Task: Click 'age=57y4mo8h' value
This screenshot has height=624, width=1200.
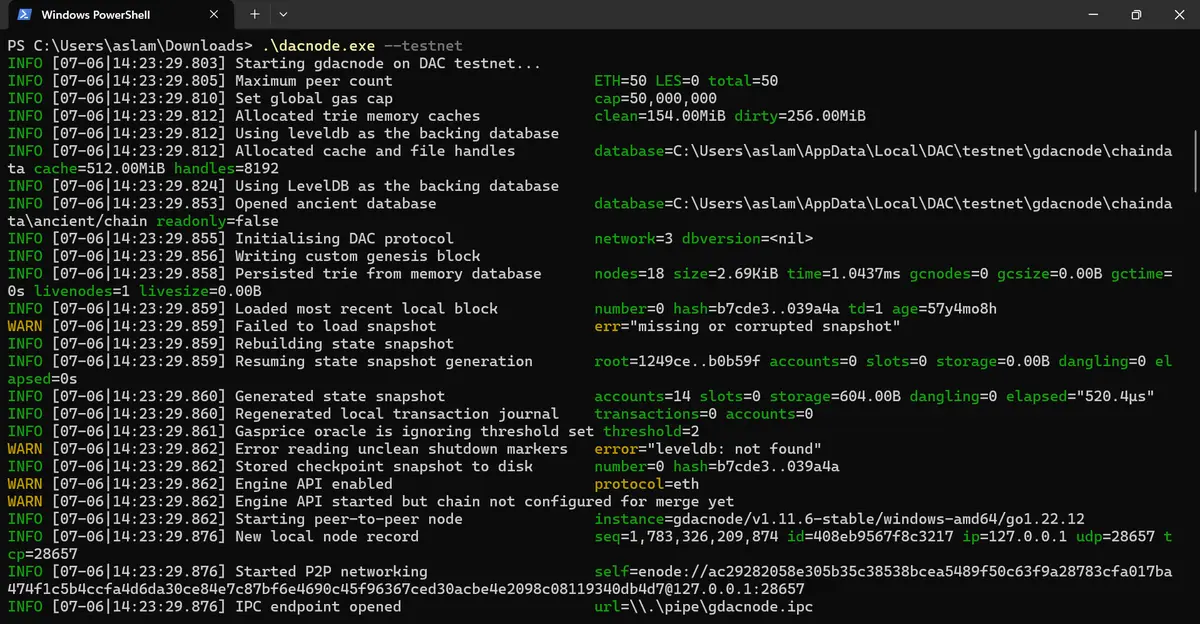Action: pos(945,308)
